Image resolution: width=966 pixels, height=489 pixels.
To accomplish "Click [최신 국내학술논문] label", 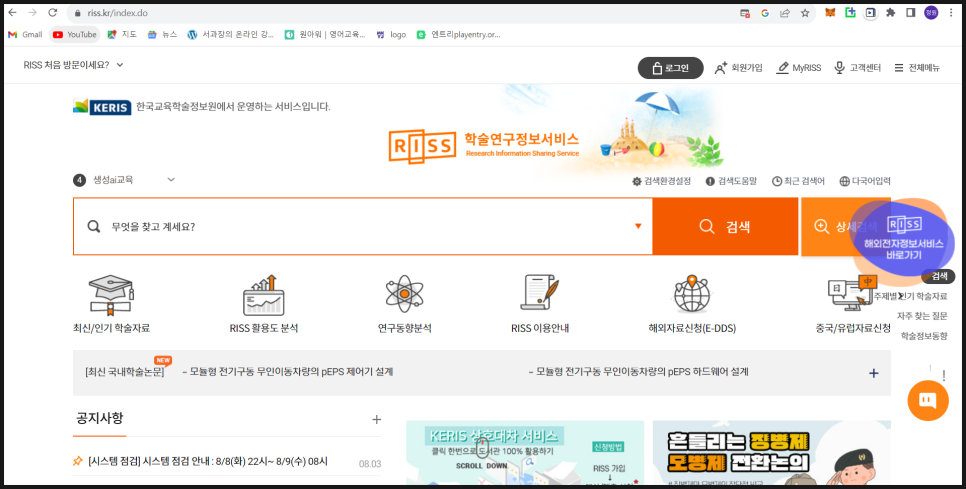I will pyautogui.click(x=124, y=372).
